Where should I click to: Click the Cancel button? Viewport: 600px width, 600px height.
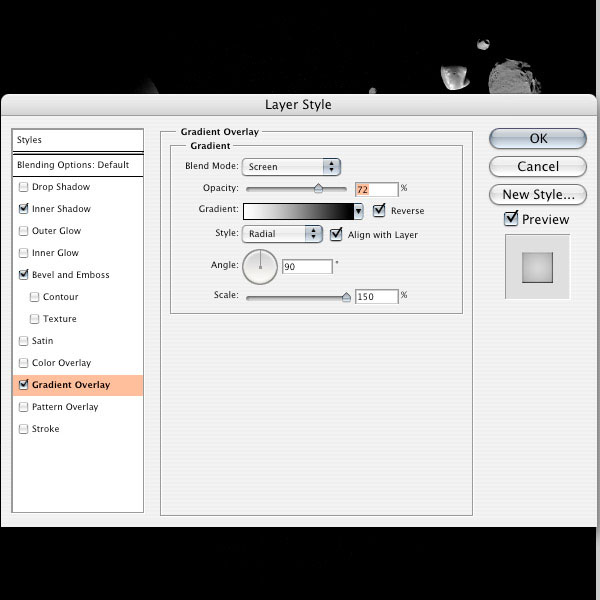pos(537,166)
